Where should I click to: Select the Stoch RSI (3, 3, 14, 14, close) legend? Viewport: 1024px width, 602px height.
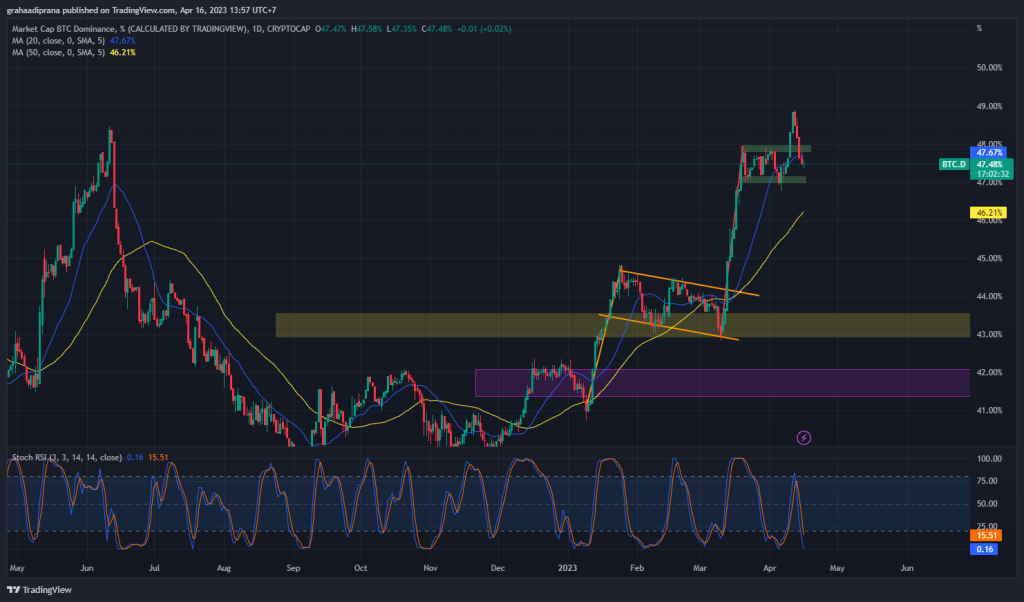click(67, 457)
